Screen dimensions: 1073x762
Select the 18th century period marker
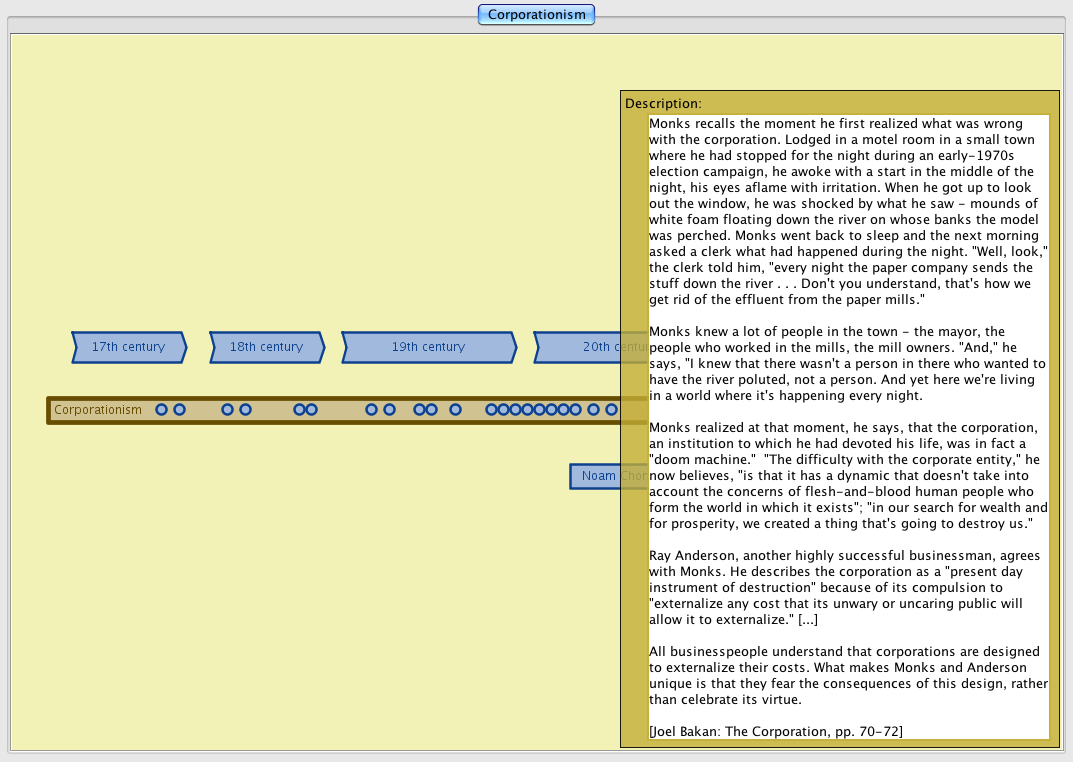(266, 347)
